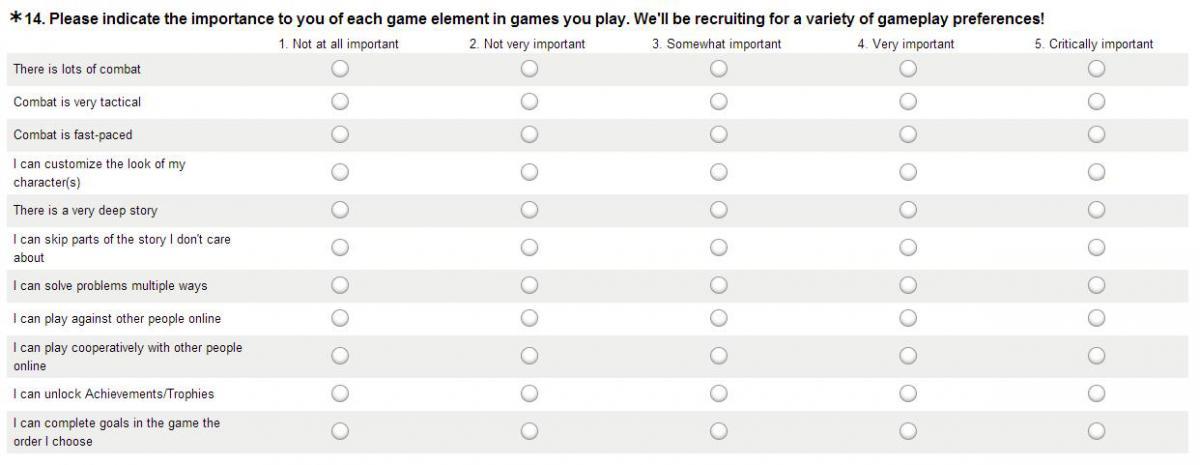Rate character look customization as Very important
1200x465 pixels.
tap(908, 172)
